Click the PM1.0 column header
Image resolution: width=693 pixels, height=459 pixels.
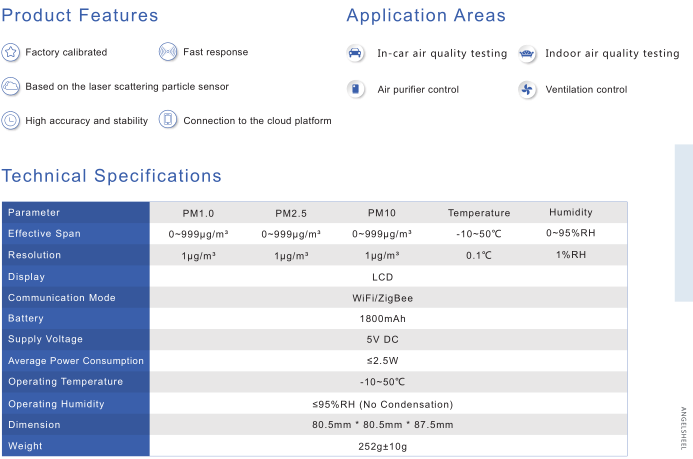(198, 213)
